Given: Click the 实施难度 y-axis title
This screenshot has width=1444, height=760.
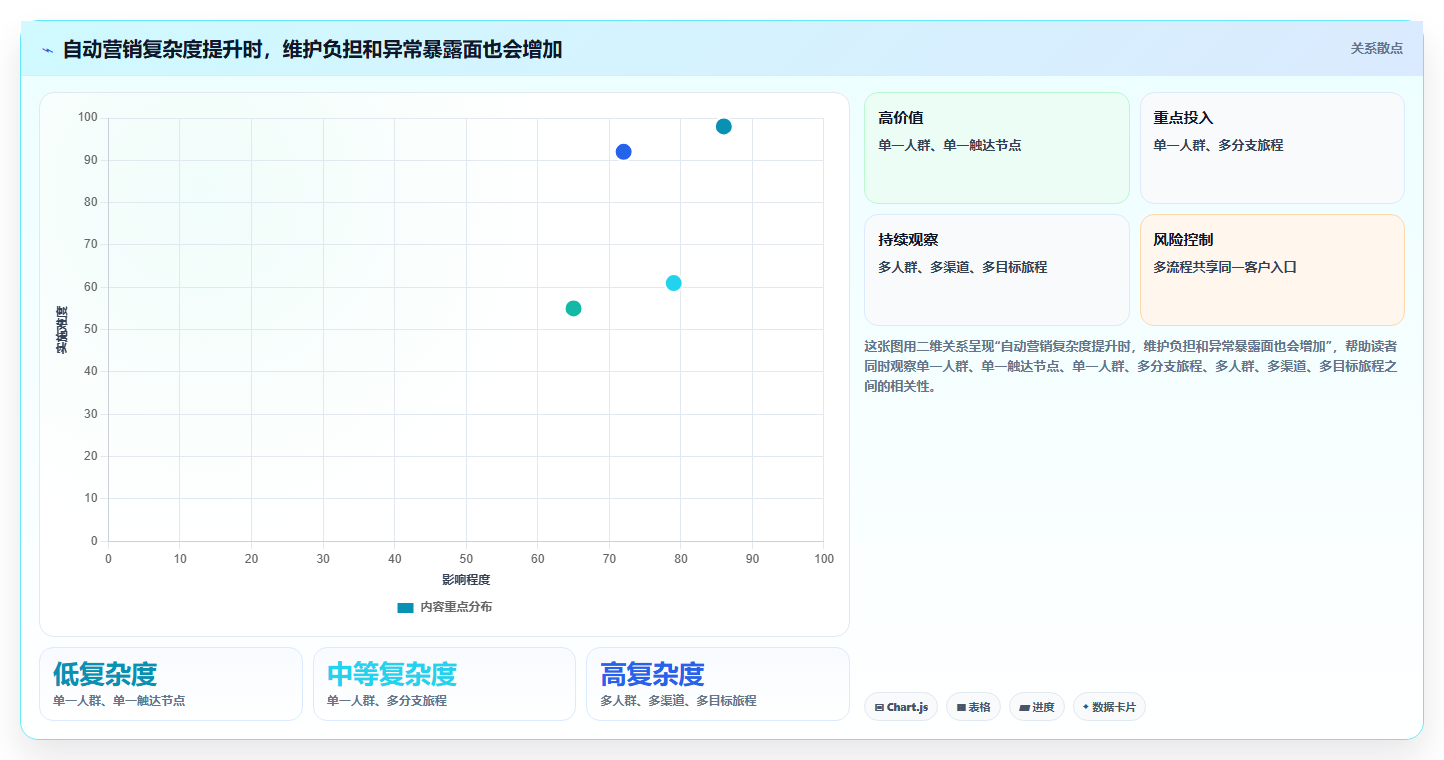Looking at the screenshot, I should tap(62, 330).
